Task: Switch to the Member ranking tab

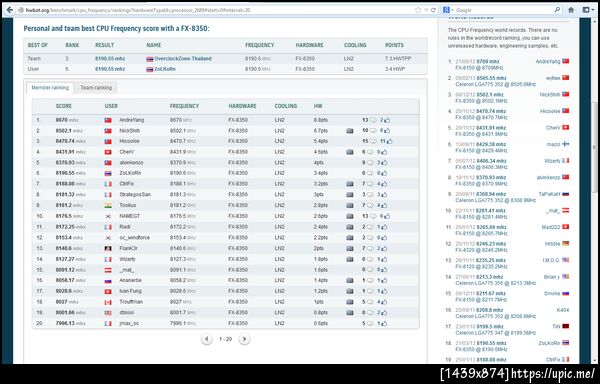Action: pos(50,88)
